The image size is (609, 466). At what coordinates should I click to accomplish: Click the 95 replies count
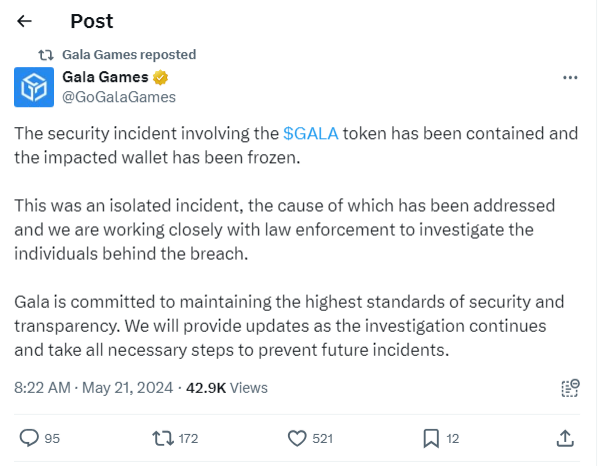(x=53, y=437)
